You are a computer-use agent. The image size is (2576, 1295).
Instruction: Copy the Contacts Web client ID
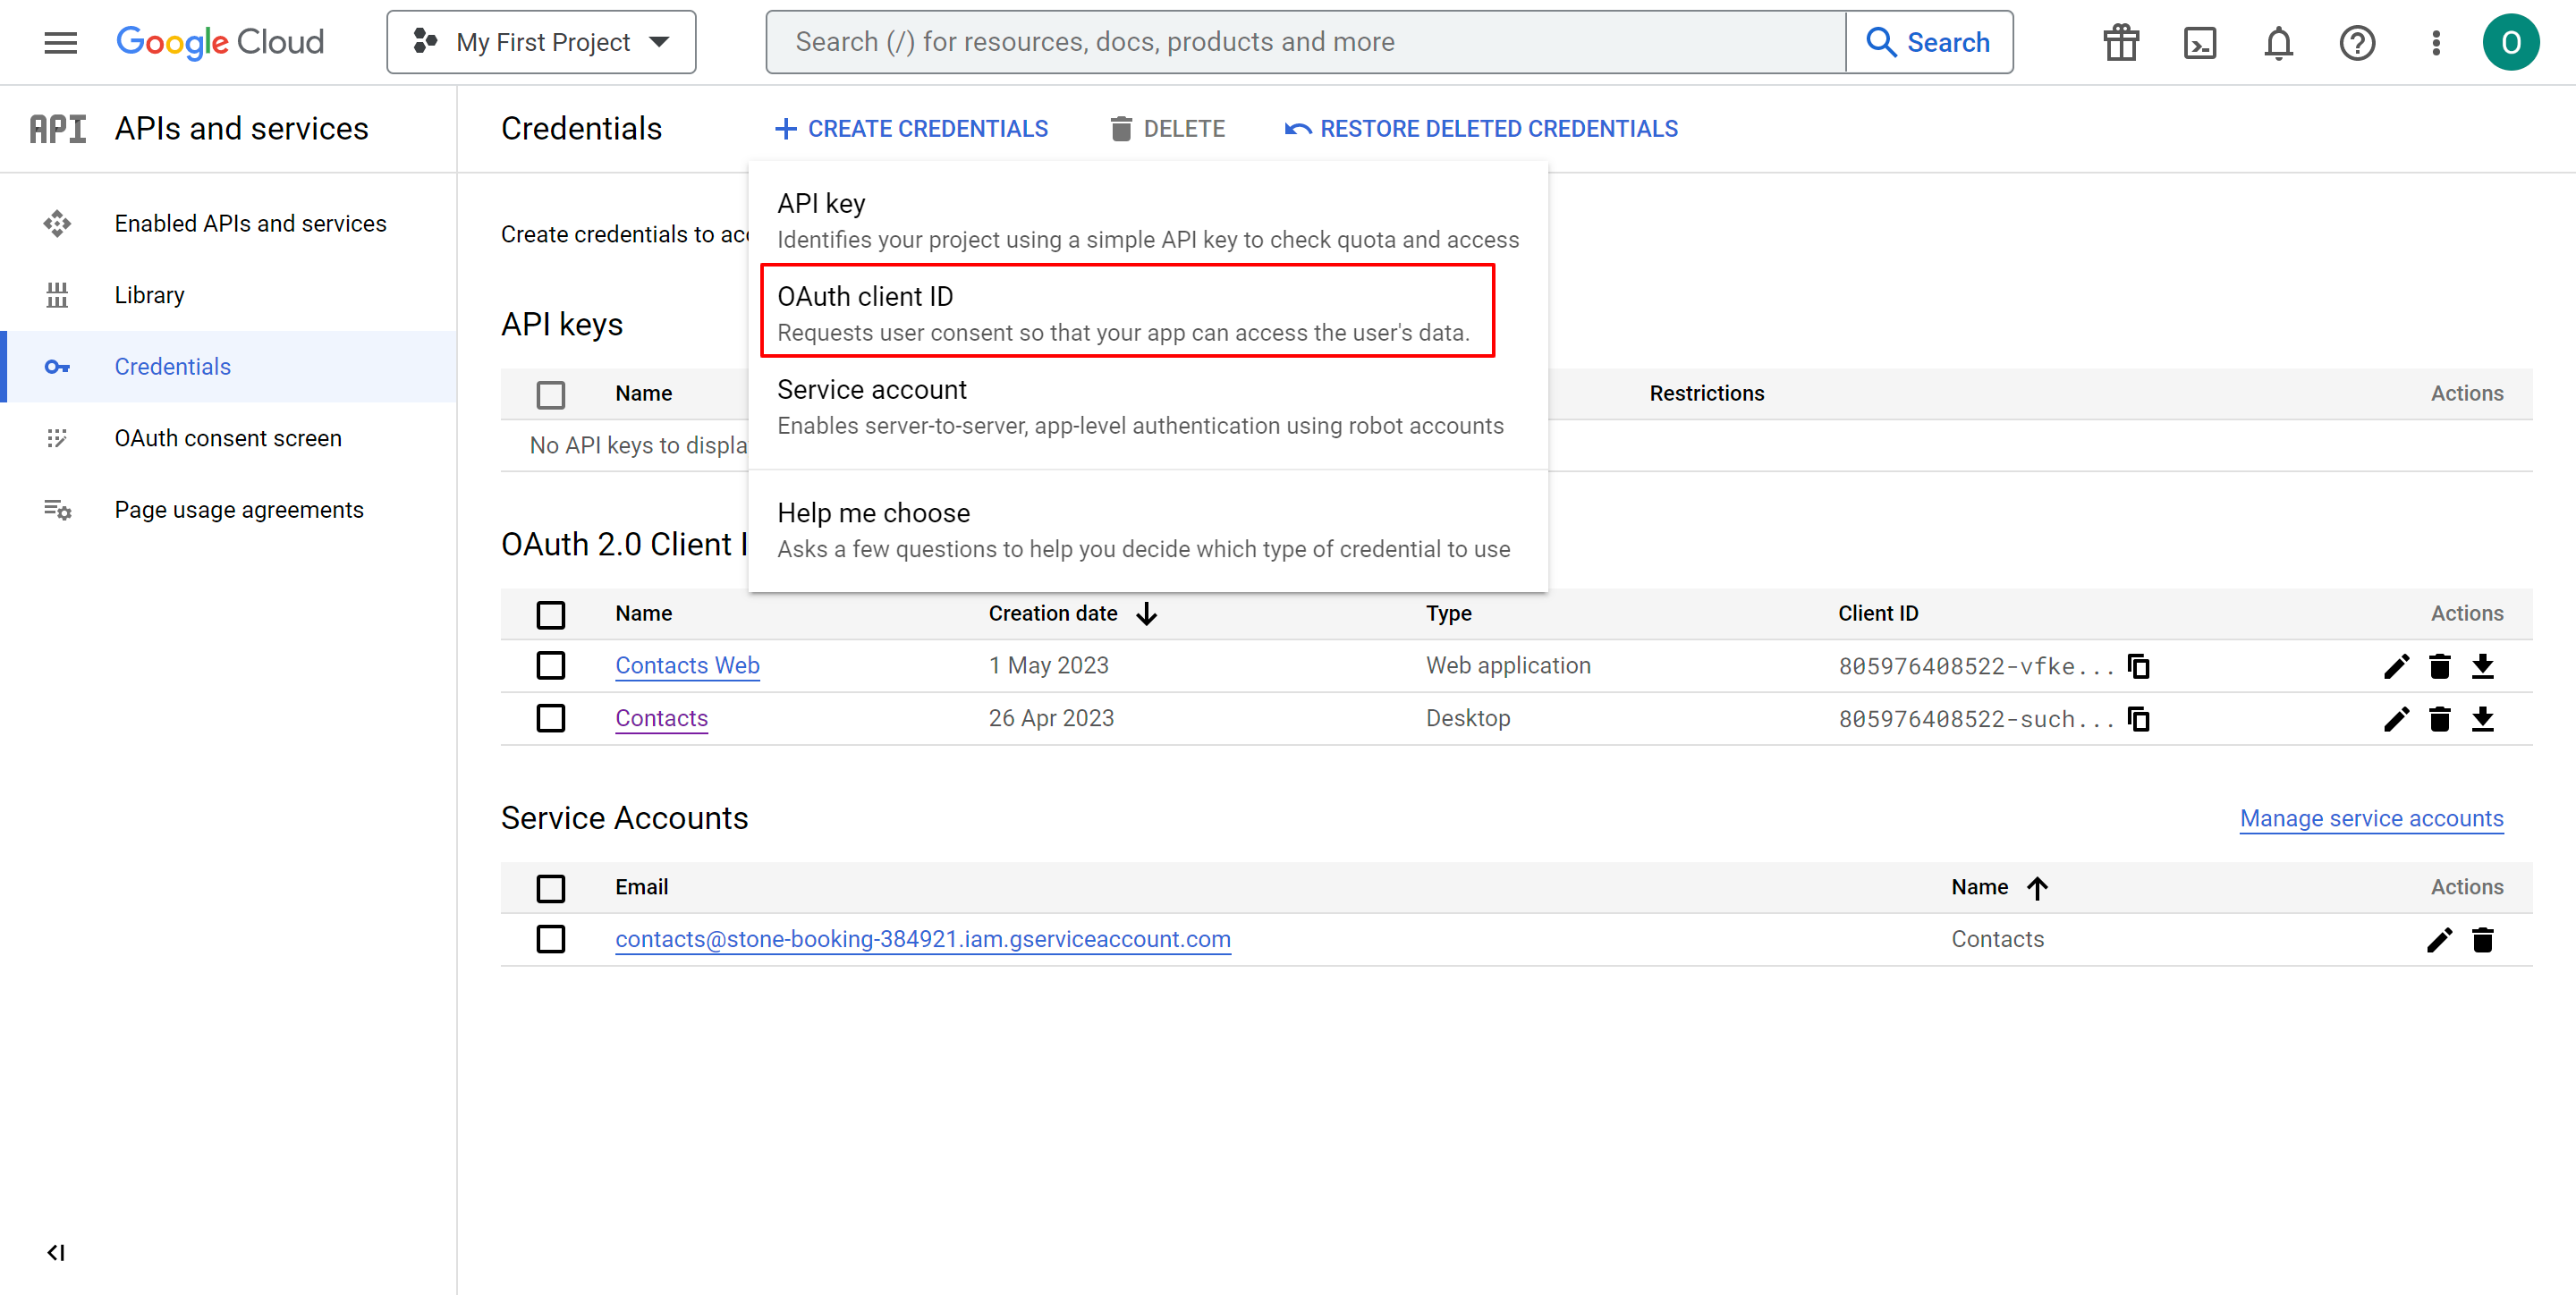coord(2139,666)
